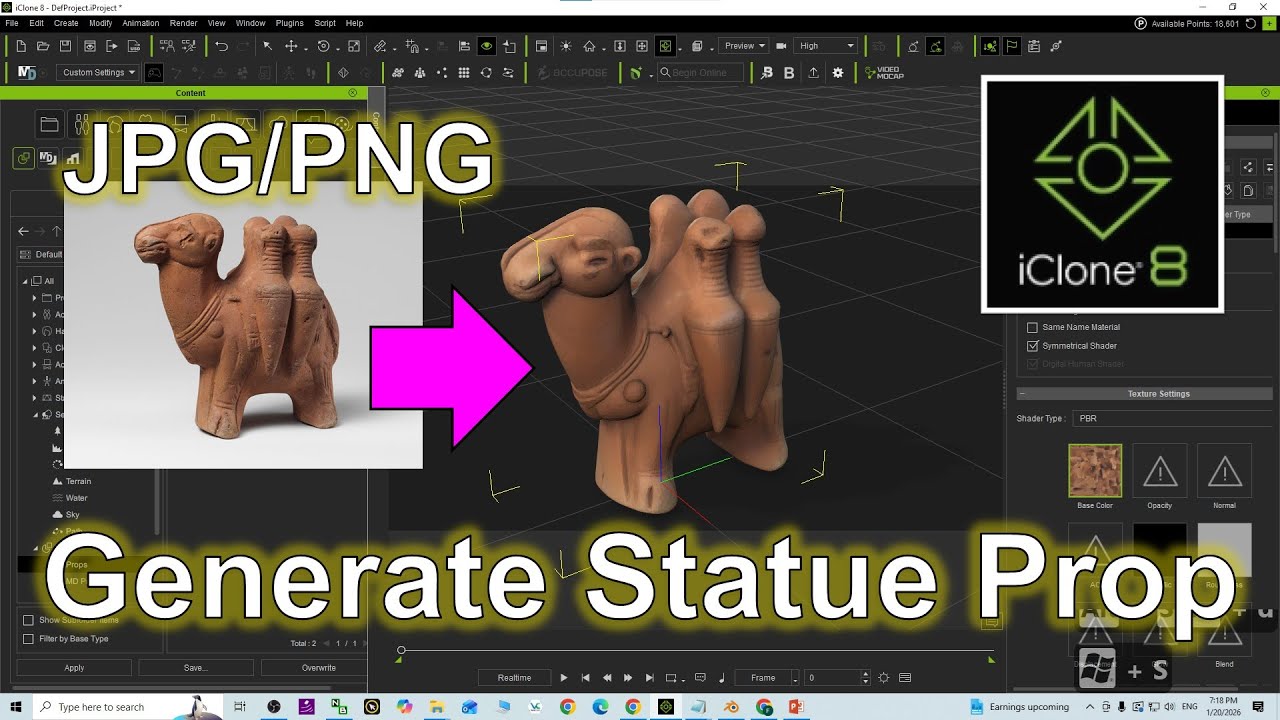Click the gamepad controller icon
Image resolution: width=1280 pixels, height=720 pixels.
154,73
